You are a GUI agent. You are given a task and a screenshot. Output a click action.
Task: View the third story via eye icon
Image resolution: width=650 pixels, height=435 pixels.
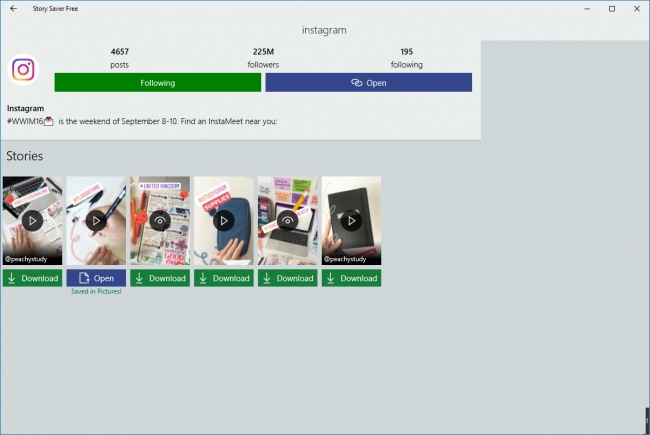[x=160, y=221]
